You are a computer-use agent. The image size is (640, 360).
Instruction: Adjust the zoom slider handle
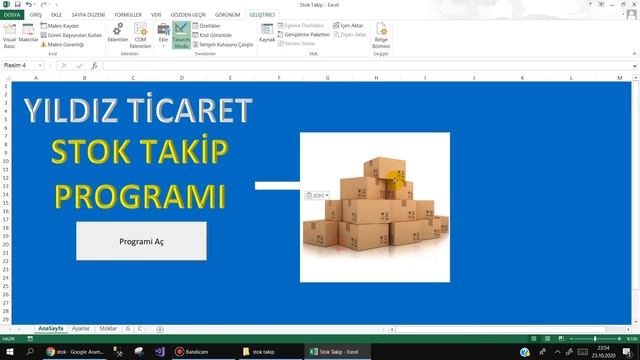595,339
